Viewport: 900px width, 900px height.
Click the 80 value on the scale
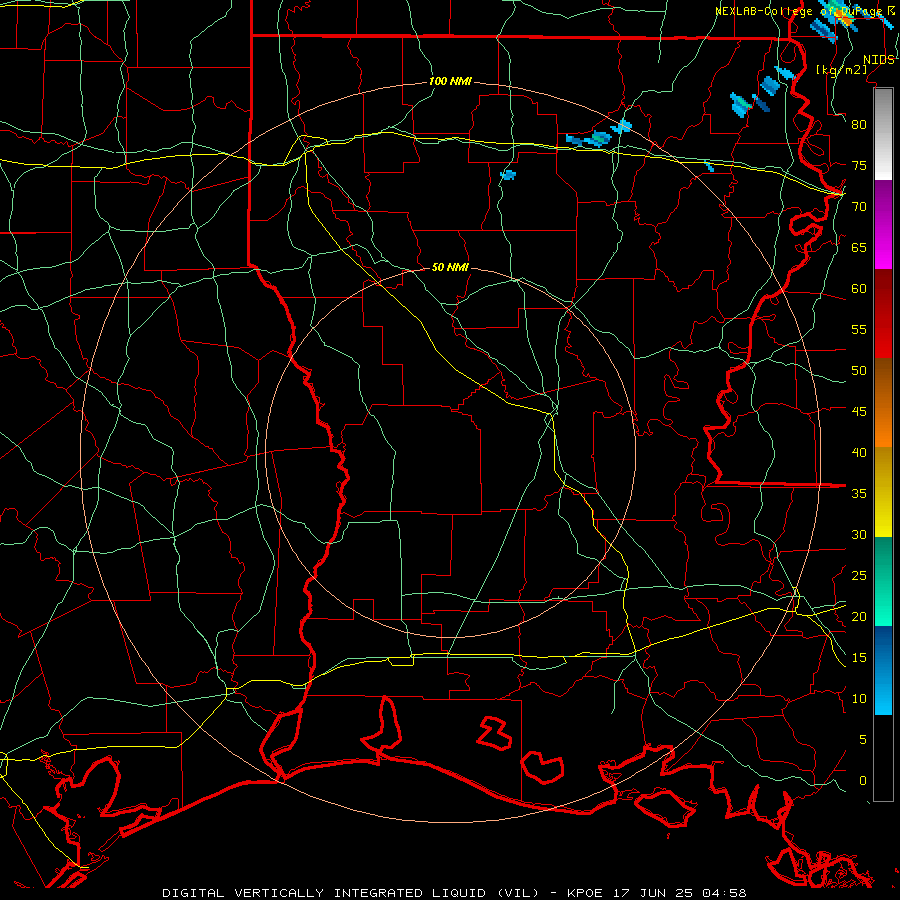click(x=859, y=125)
